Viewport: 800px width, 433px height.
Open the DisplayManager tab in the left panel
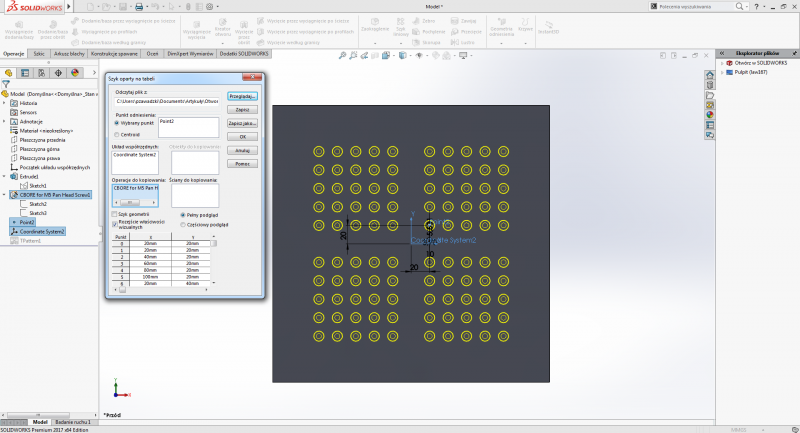75,72
